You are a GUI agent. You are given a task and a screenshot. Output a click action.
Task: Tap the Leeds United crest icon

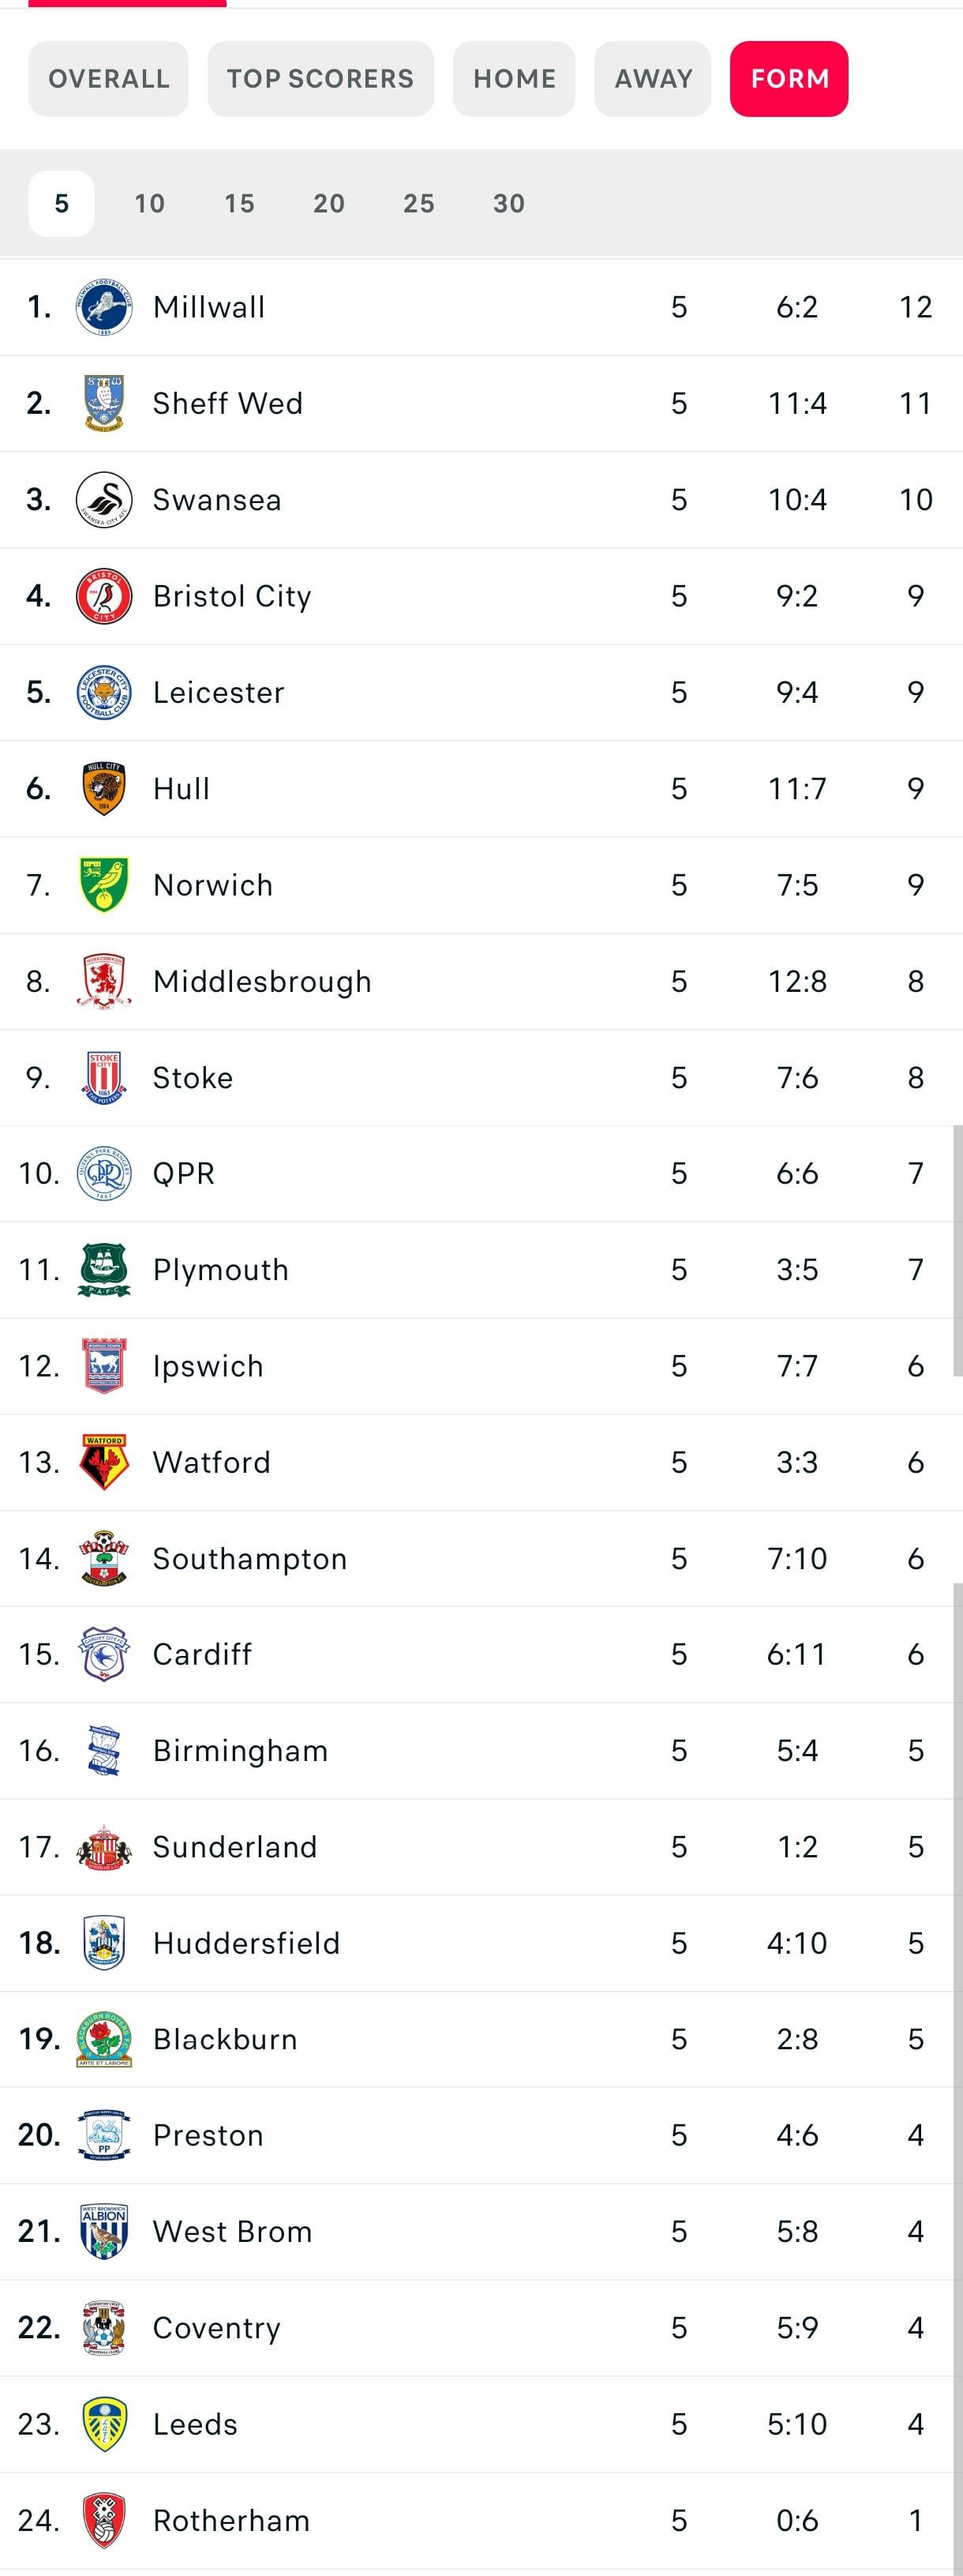click(104, 2424)
